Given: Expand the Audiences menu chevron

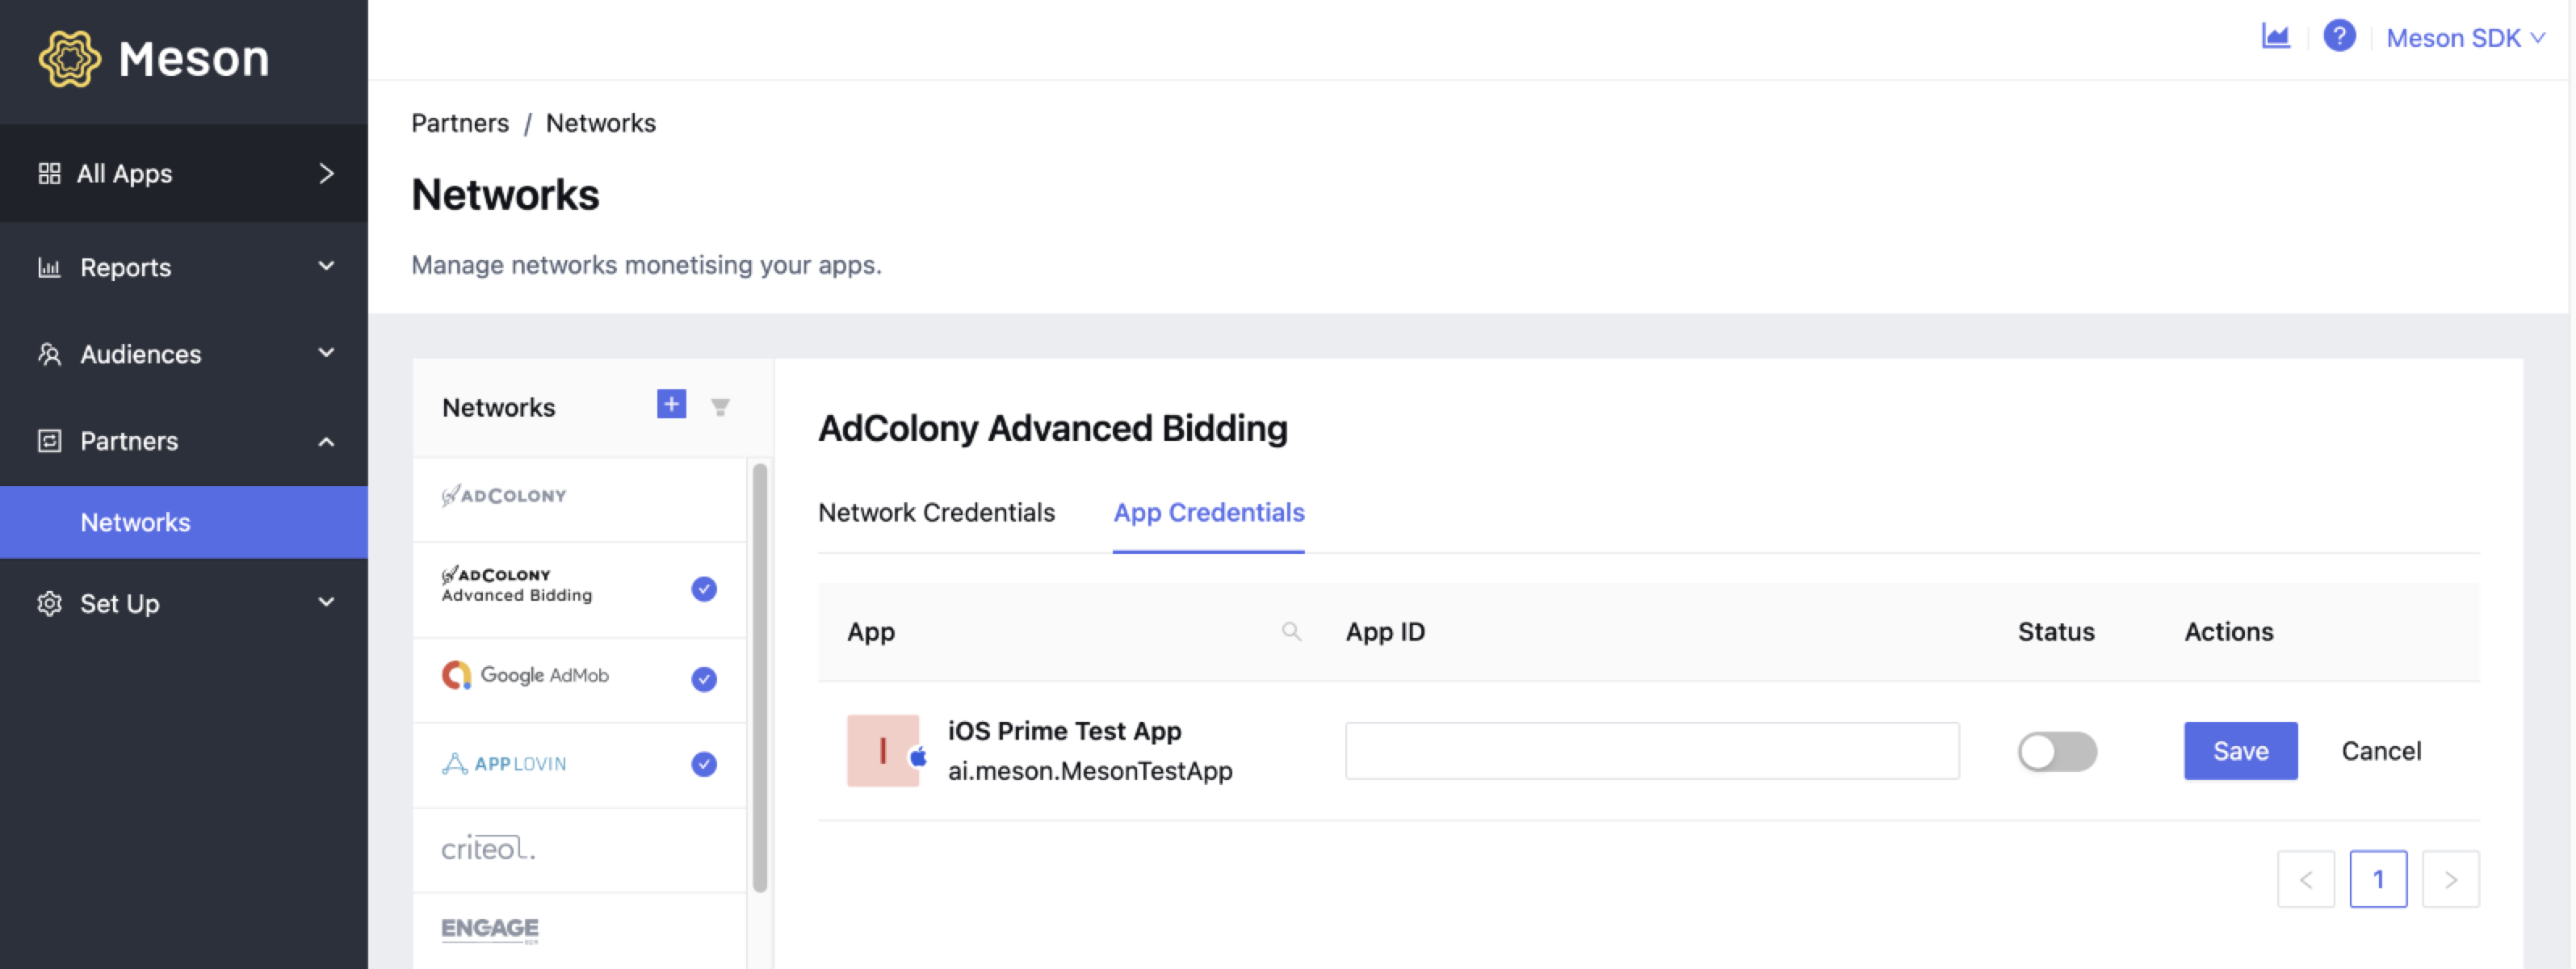Looking at the screenshot, I should click(326, 353).
